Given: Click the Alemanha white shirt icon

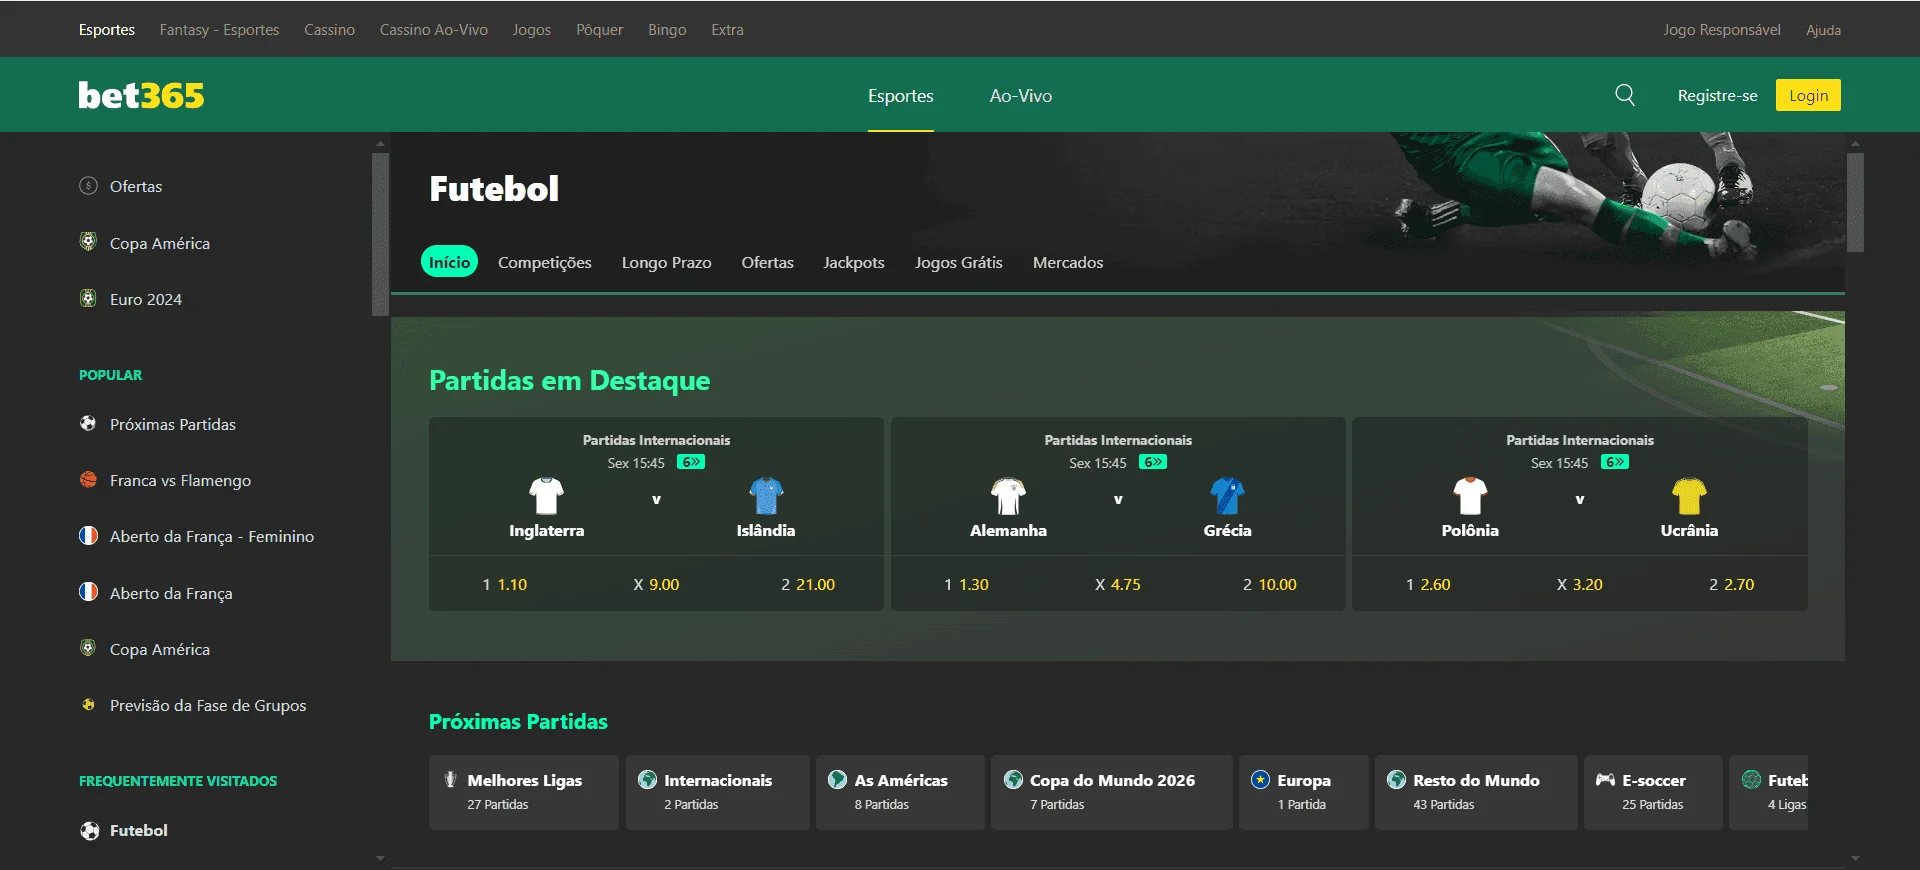Looking at the screenshot, I should coord(1008,495).
